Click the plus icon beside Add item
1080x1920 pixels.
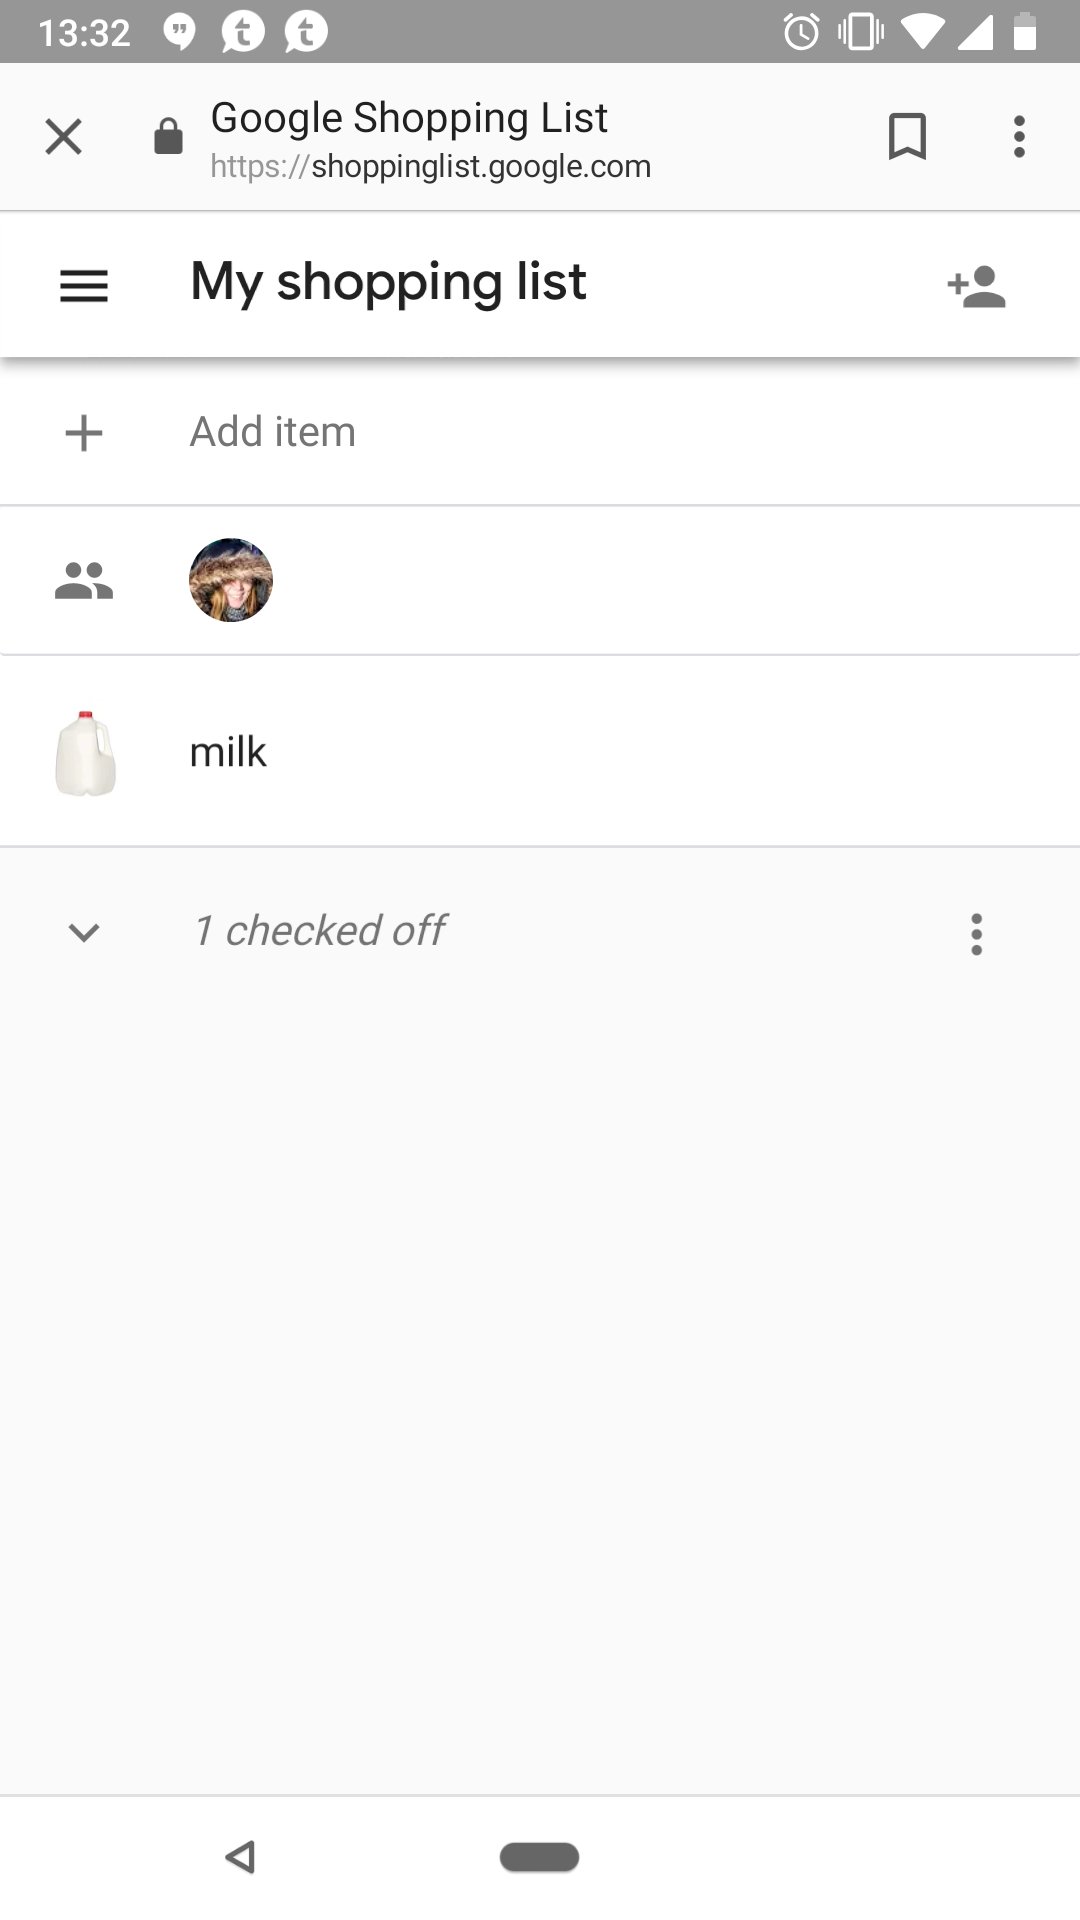[84, 433]
